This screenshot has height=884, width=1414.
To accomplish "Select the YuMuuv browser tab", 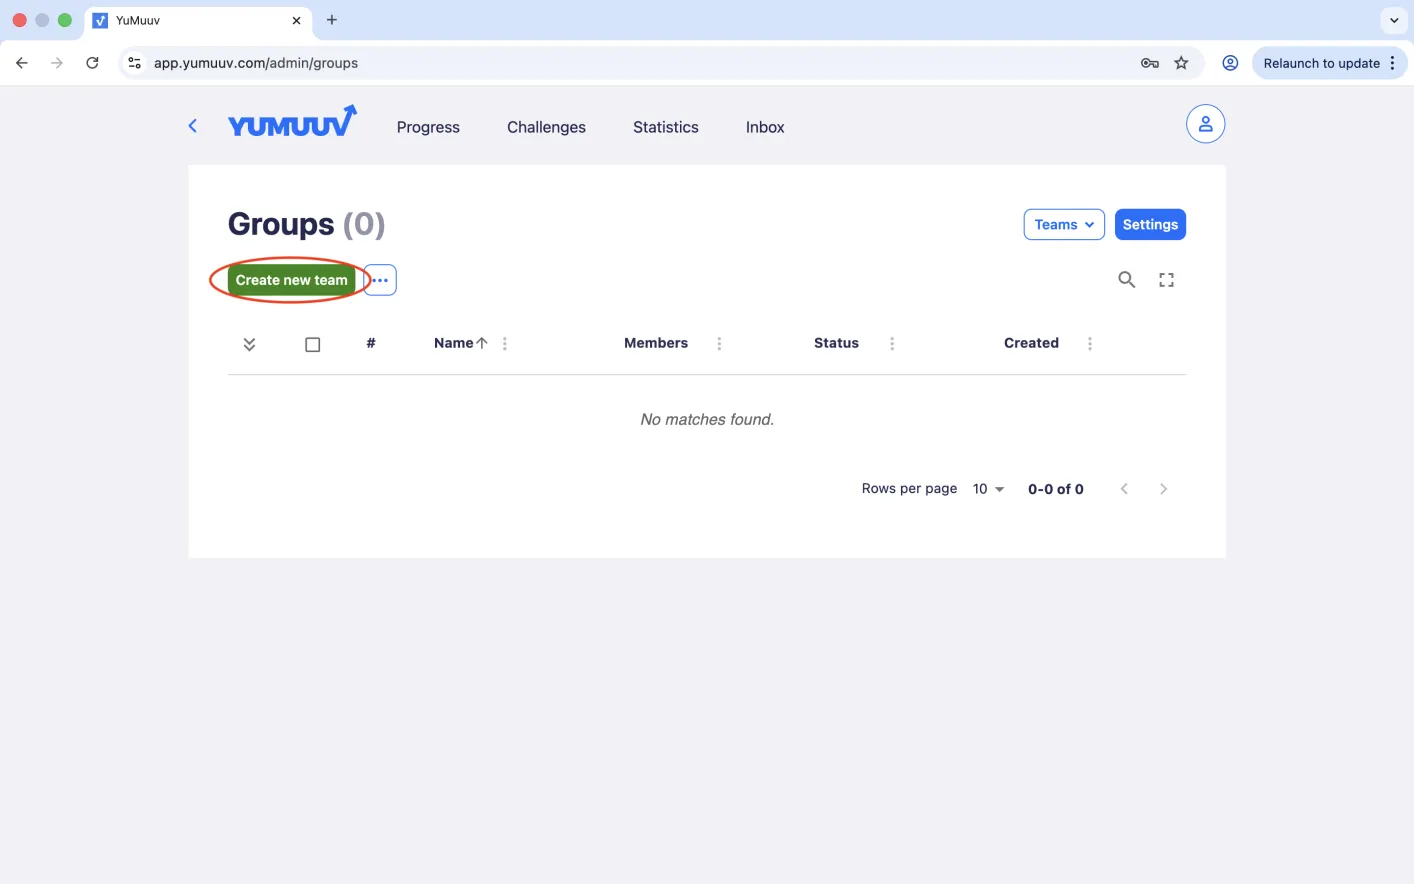I will click(x=196, y=20).
